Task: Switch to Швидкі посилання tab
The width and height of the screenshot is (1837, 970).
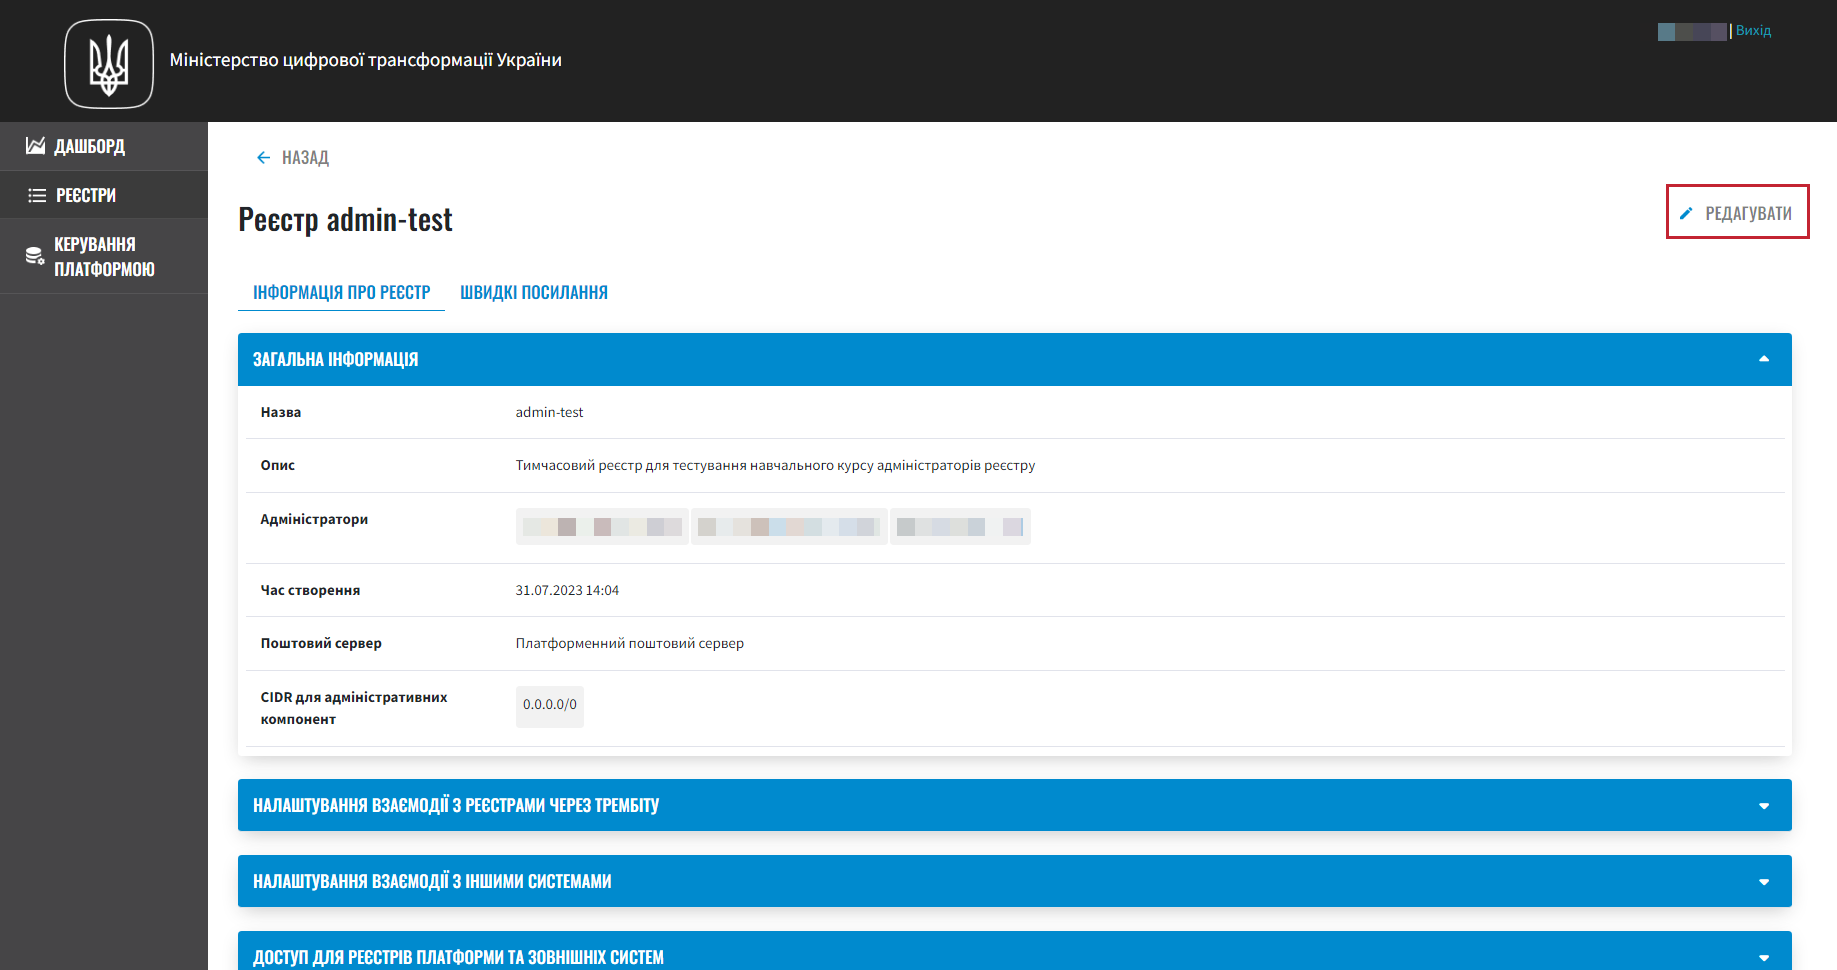Action: [533, 293]
